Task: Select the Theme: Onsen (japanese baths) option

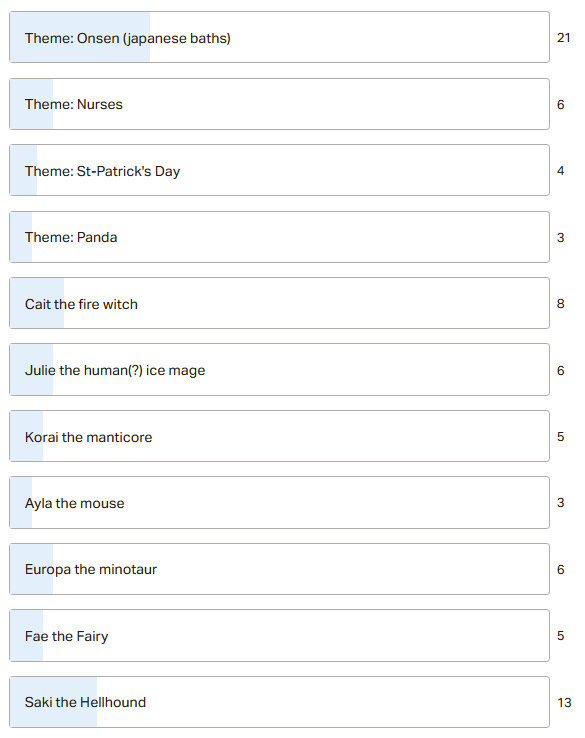Action: [x=280, y=37]
